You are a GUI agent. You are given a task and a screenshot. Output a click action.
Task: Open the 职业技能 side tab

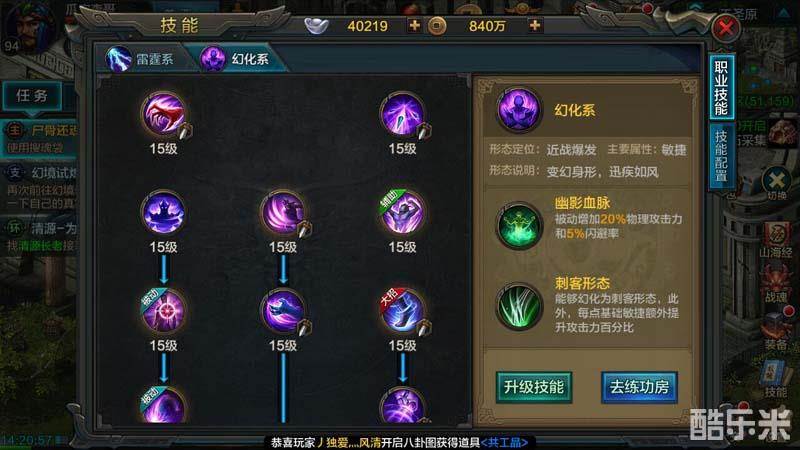(x=721, y=88)
